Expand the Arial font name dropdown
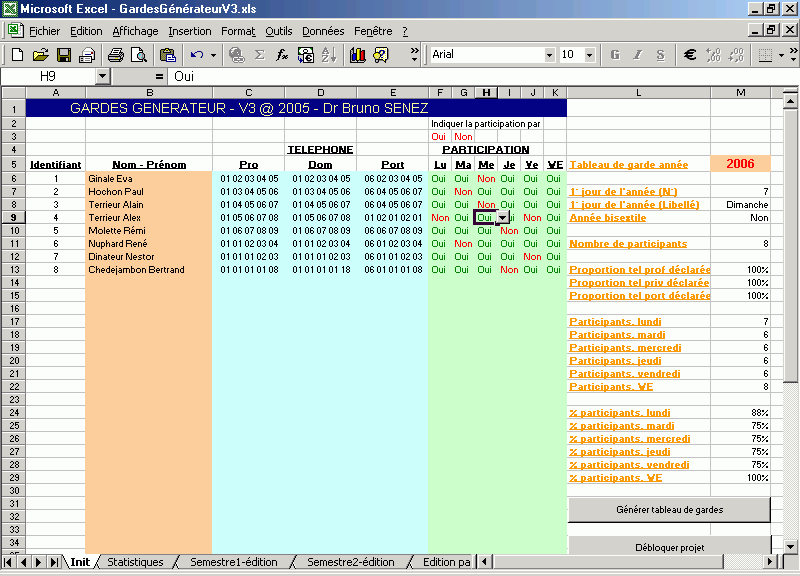 pos(549,55)
